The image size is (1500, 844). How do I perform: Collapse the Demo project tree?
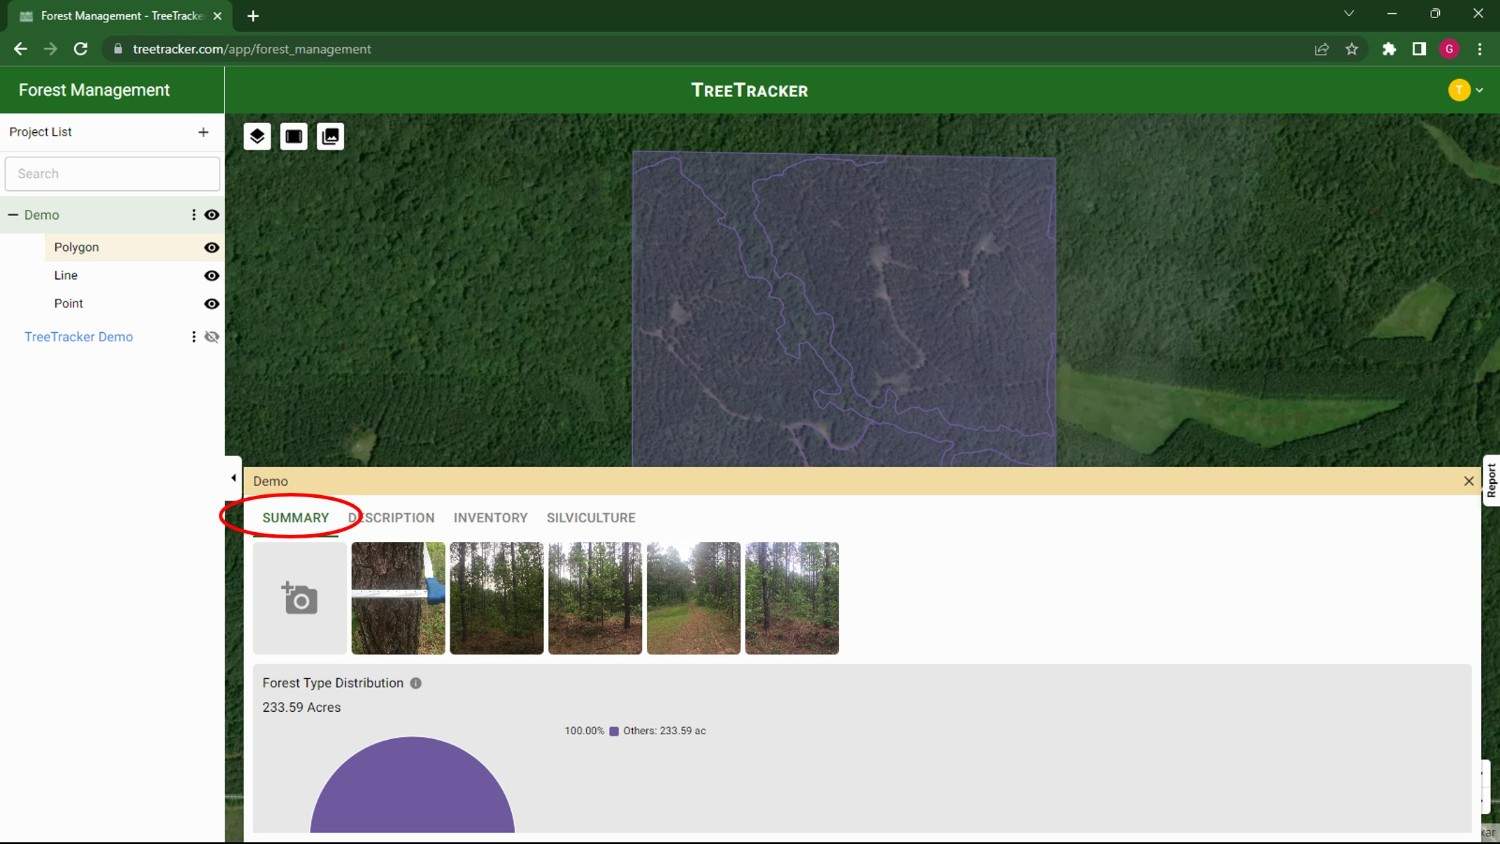[x=12, y=214]
